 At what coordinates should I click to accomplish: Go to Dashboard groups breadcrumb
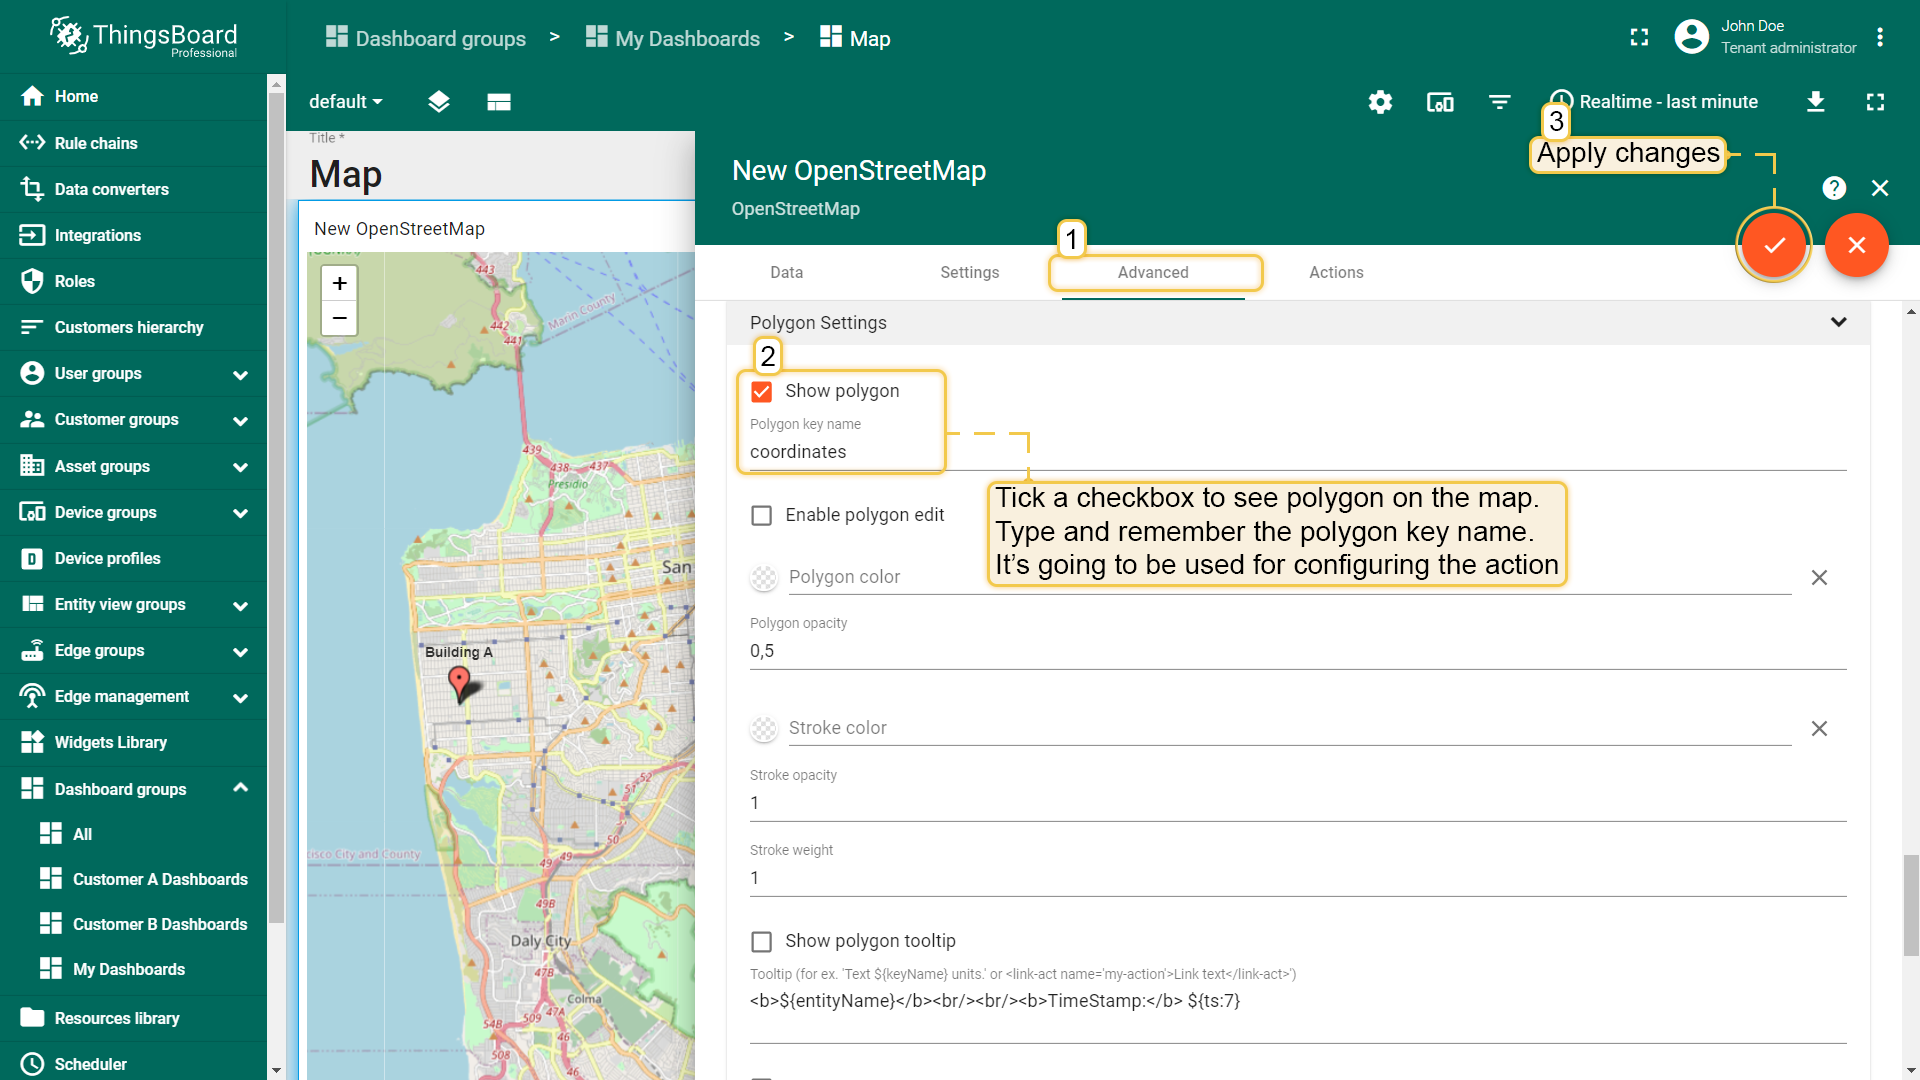[x=426, y=38]
